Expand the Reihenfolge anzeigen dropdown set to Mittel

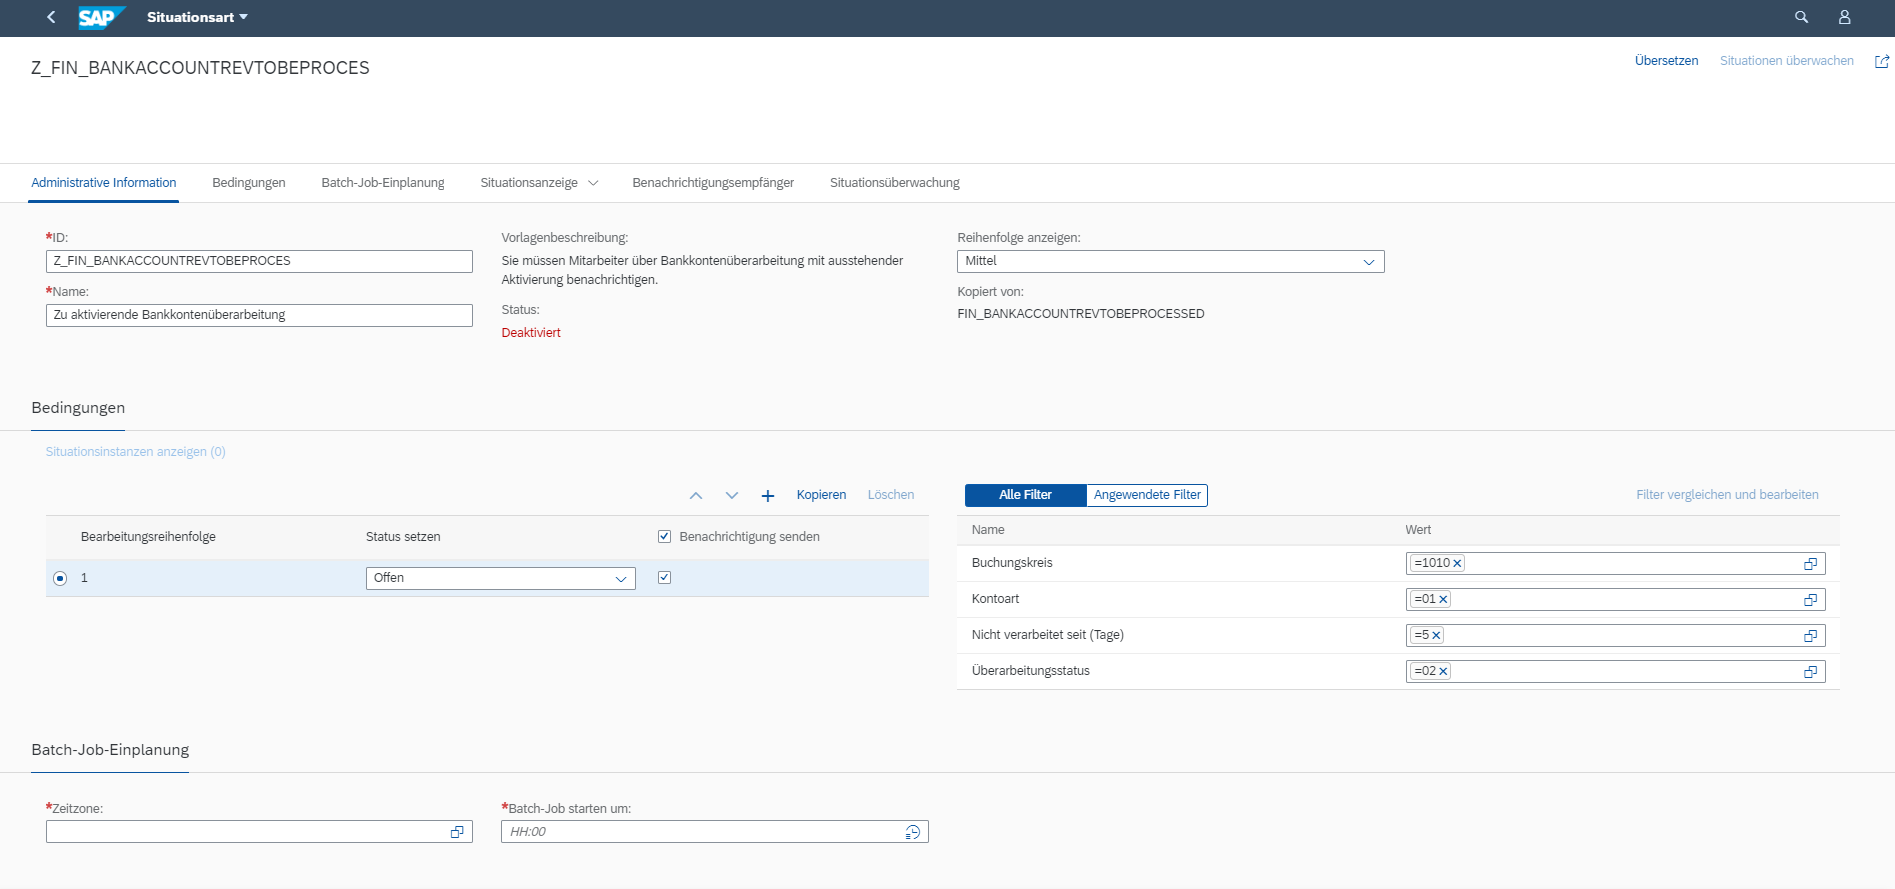(x=1368, y=262)
